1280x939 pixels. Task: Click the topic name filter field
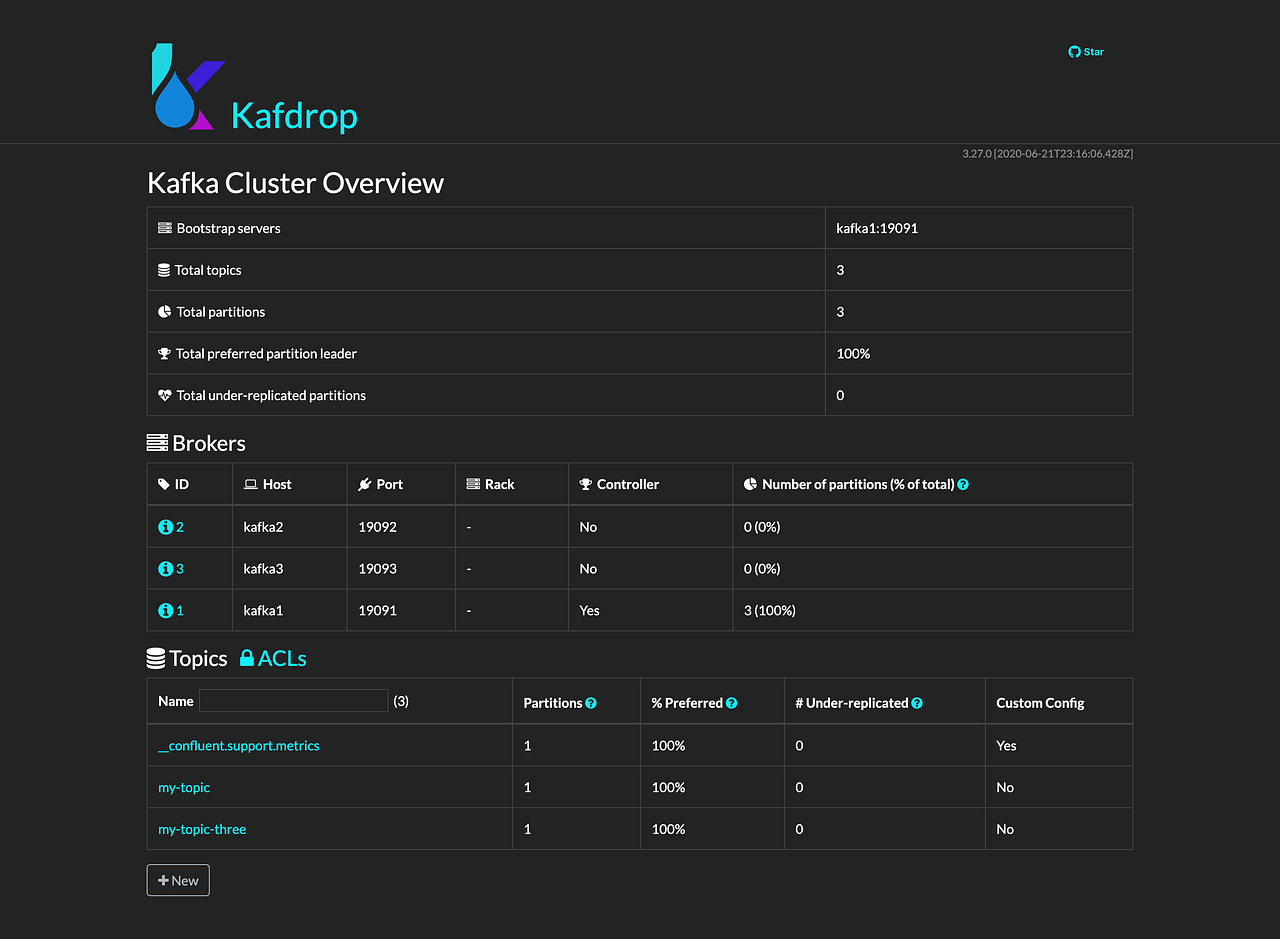click(293, 700)
